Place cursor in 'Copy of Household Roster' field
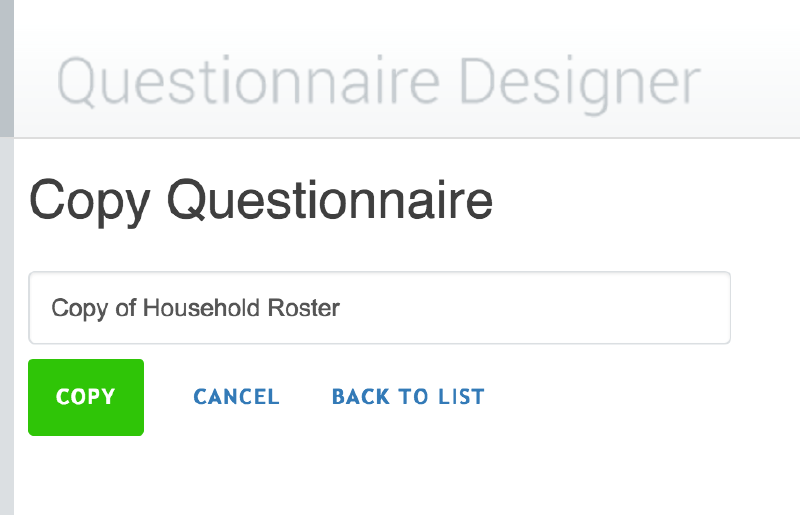800x515 pixels. pos(380,308)
